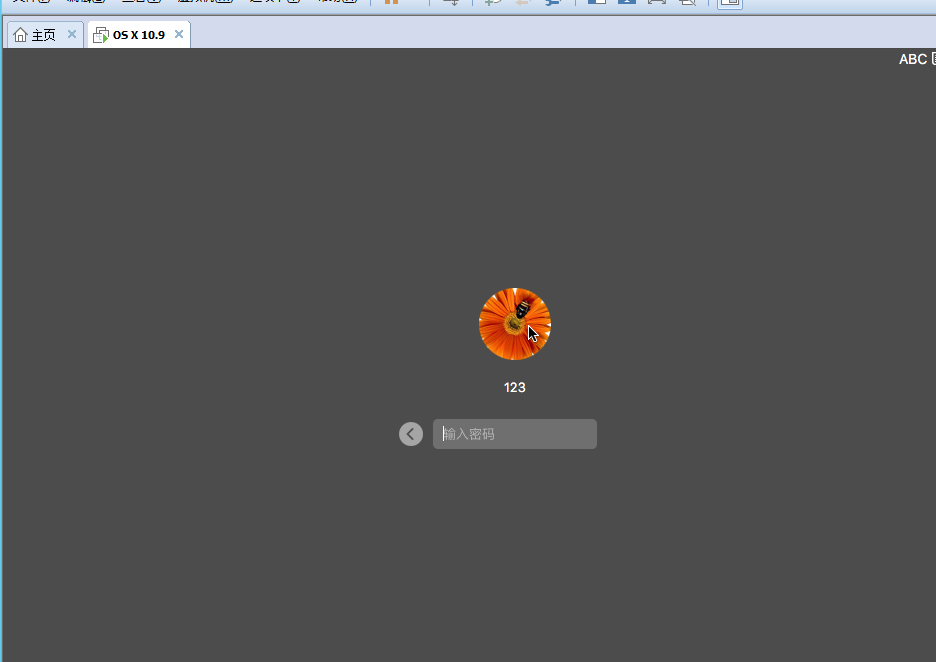Click the rightmost boxed console view icon
Image resolution: width=936 pixels, height=662 pixels.
[x=730, y=3]
